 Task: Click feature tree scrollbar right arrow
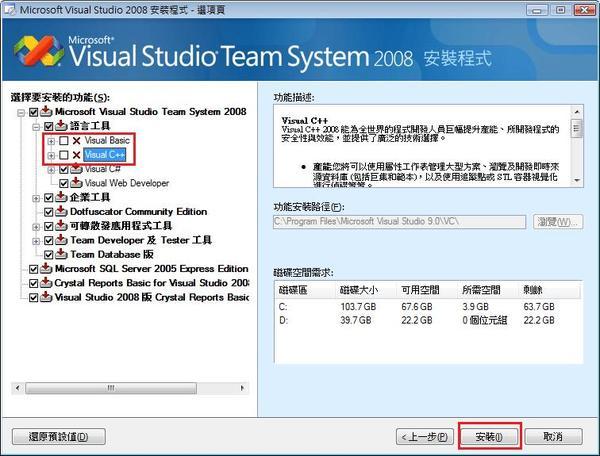pyautogui.click(x=242, y=388)
